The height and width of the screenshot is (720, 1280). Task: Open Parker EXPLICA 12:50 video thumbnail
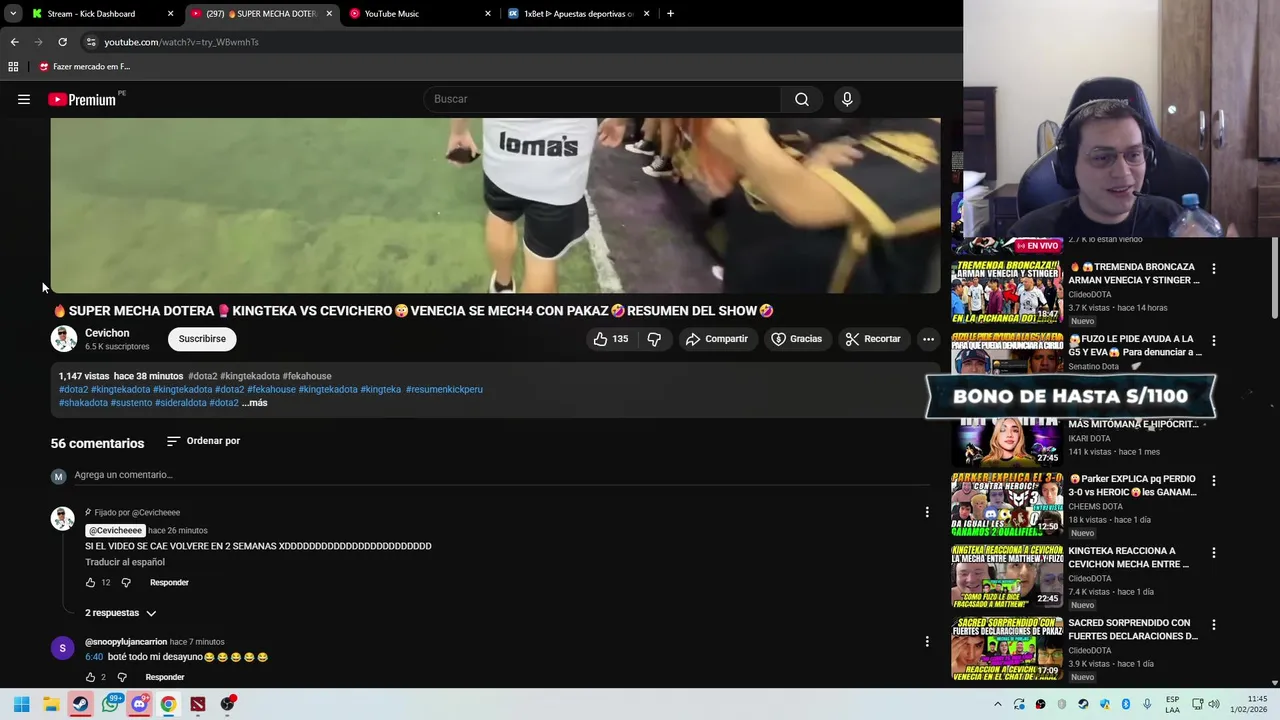pos(1006,503)
